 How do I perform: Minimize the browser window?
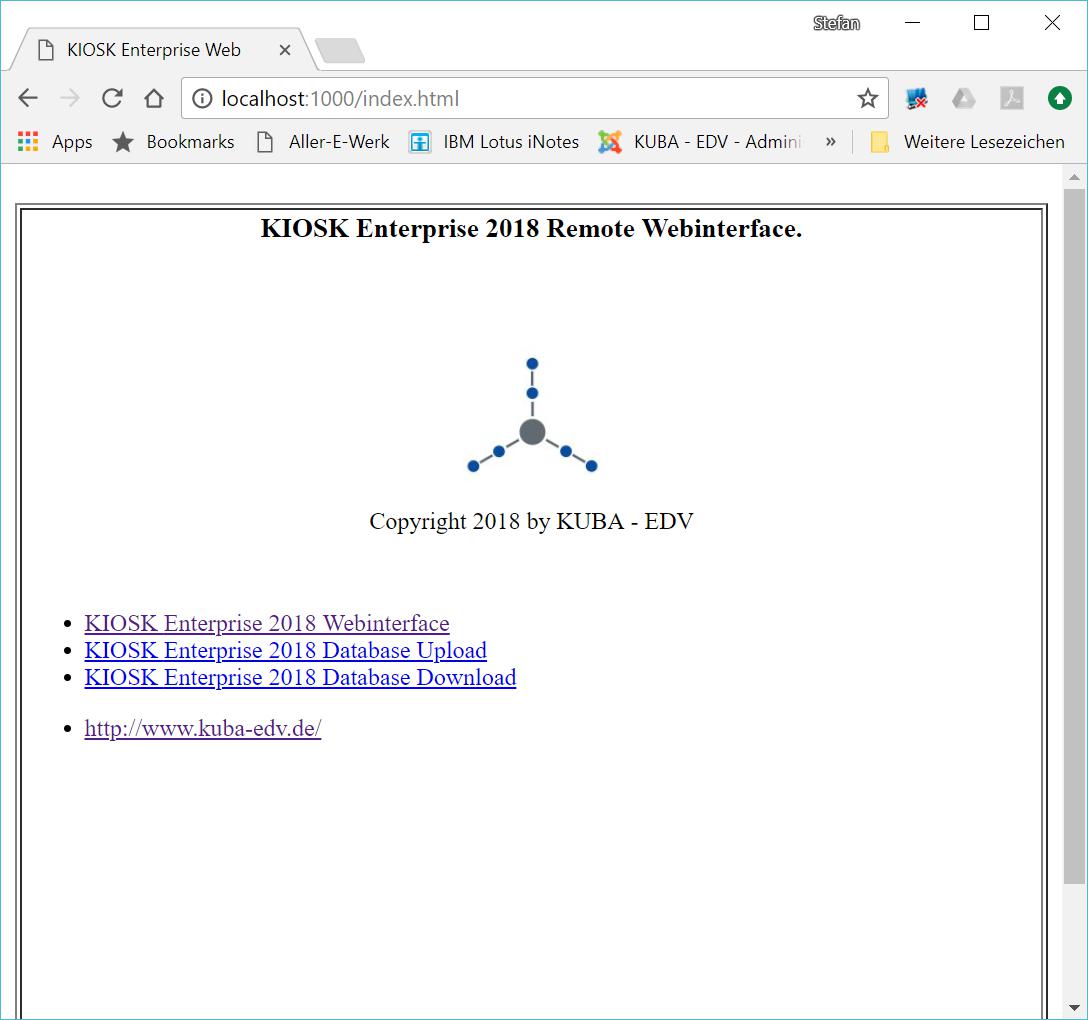(912, 23)
